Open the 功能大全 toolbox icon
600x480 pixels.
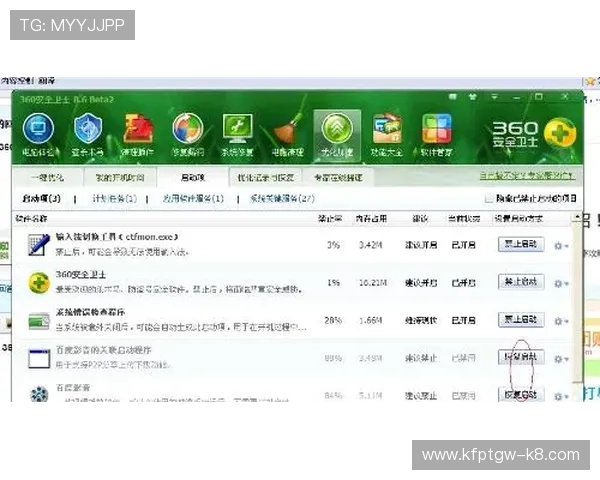387,135
